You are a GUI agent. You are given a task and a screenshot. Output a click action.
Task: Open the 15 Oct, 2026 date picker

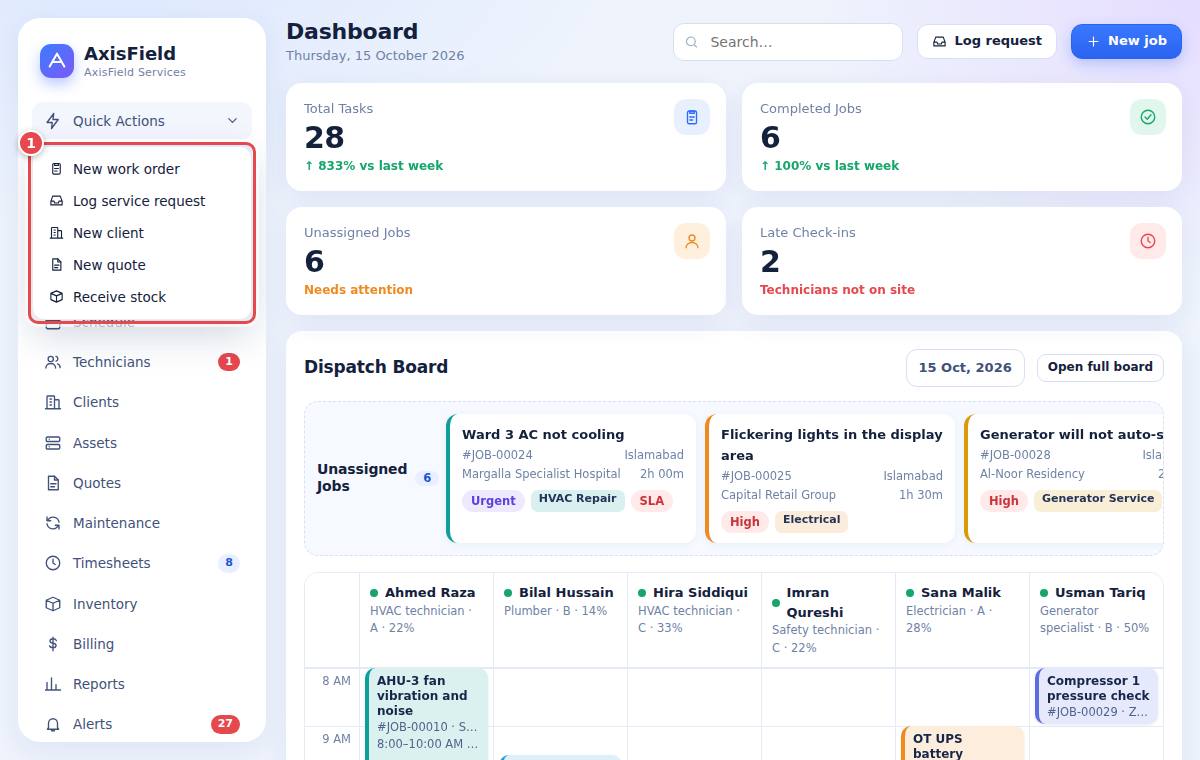(965, 368)
